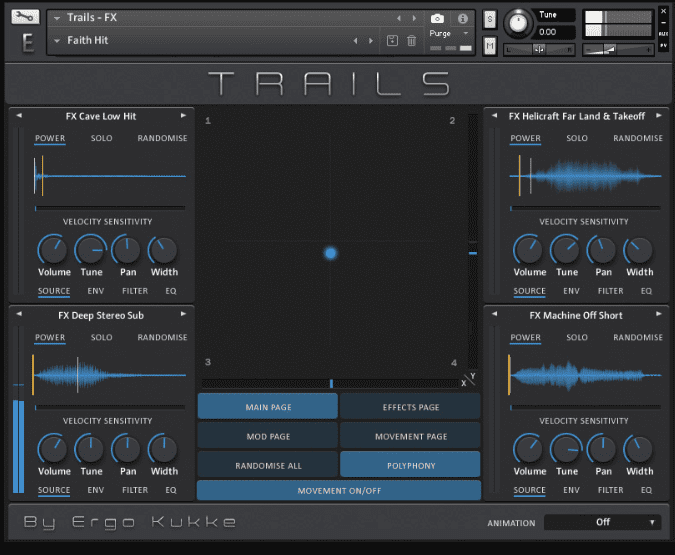
Task: Click the save preset icon
Action: 392,40
